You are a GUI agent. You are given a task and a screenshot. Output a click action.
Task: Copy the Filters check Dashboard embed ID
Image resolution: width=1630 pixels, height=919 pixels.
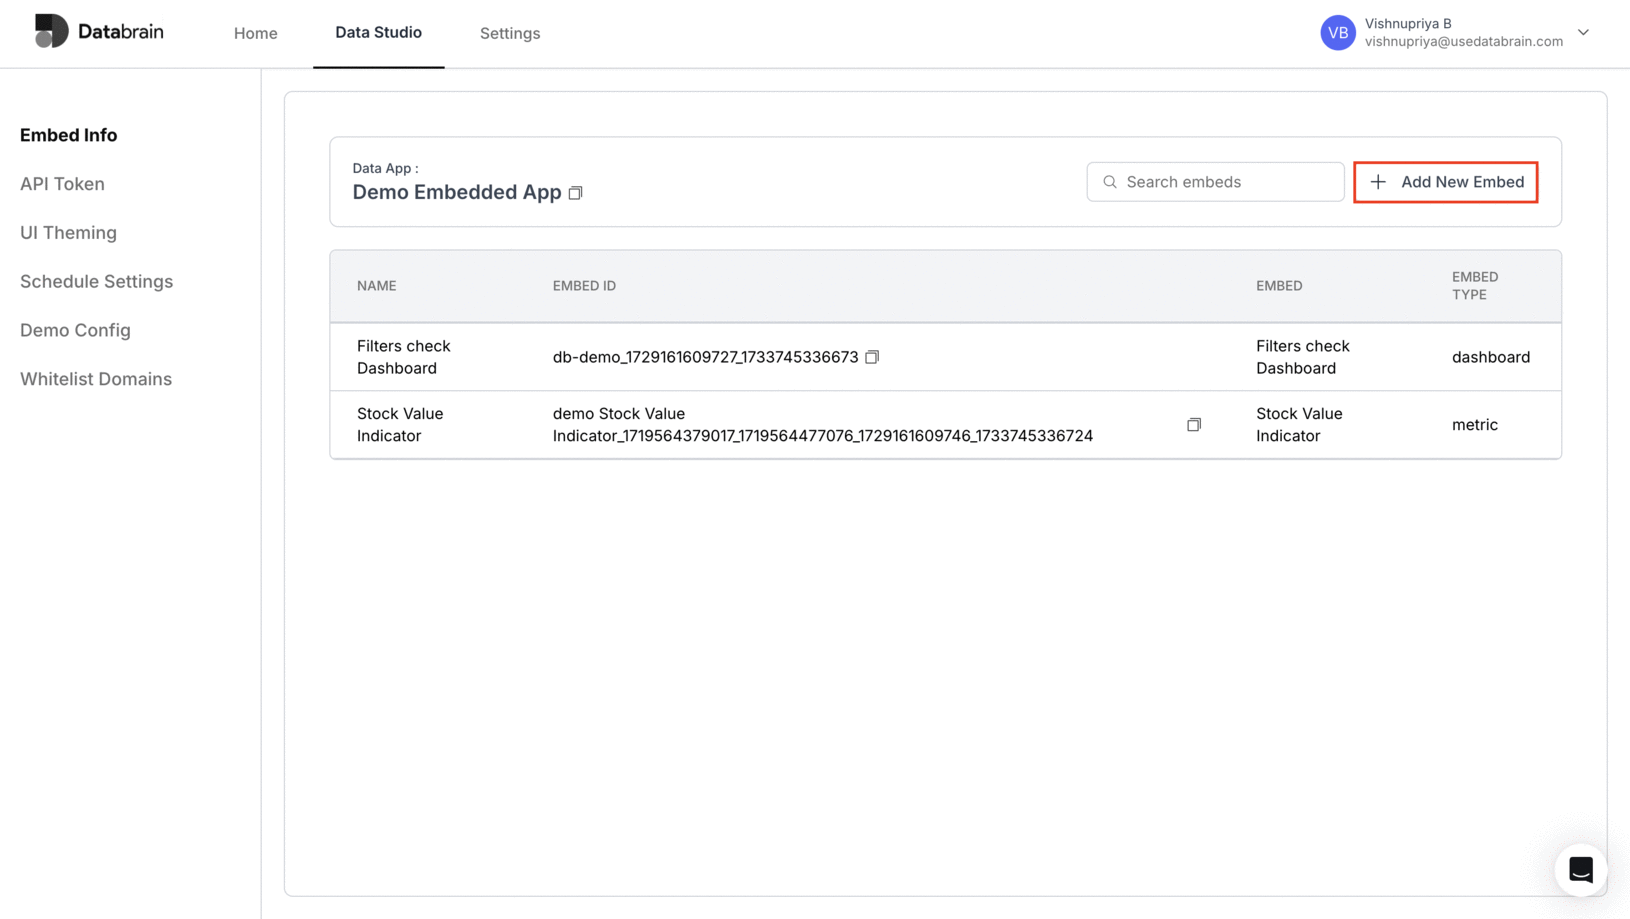pyautogui.click(x=871, y=357)
